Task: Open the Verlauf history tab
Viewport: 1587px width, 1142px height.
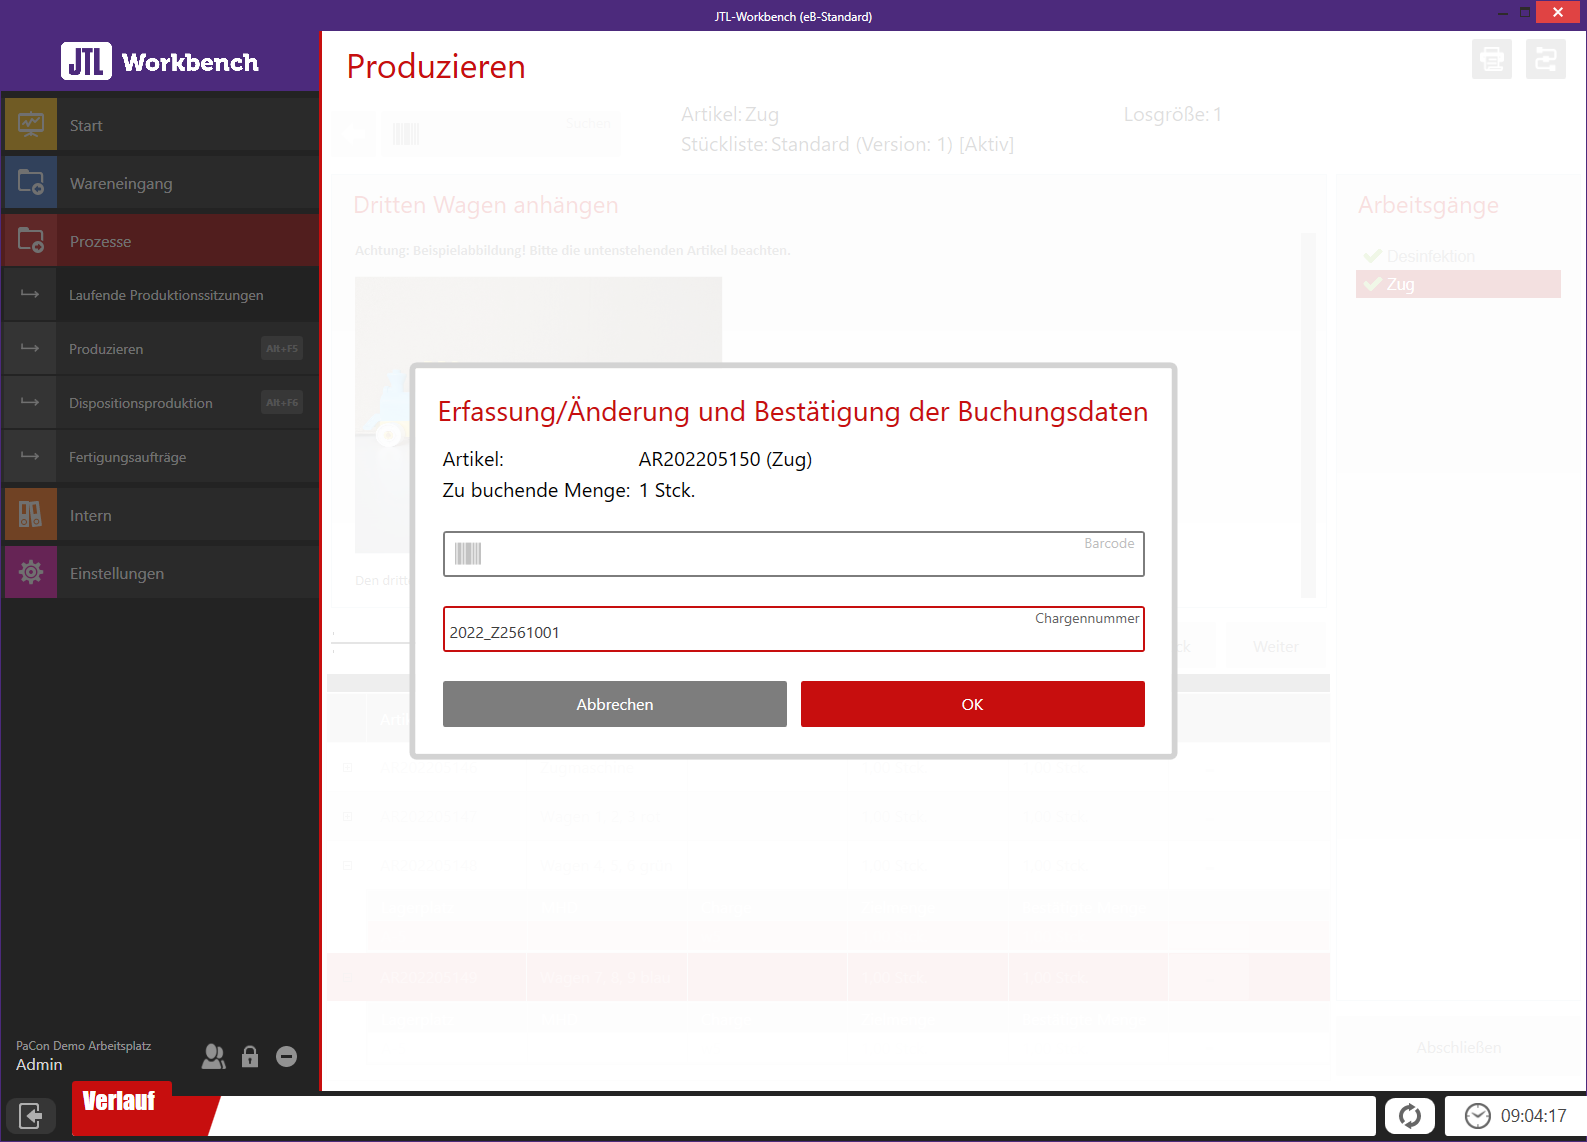Action: [120, 1101]
